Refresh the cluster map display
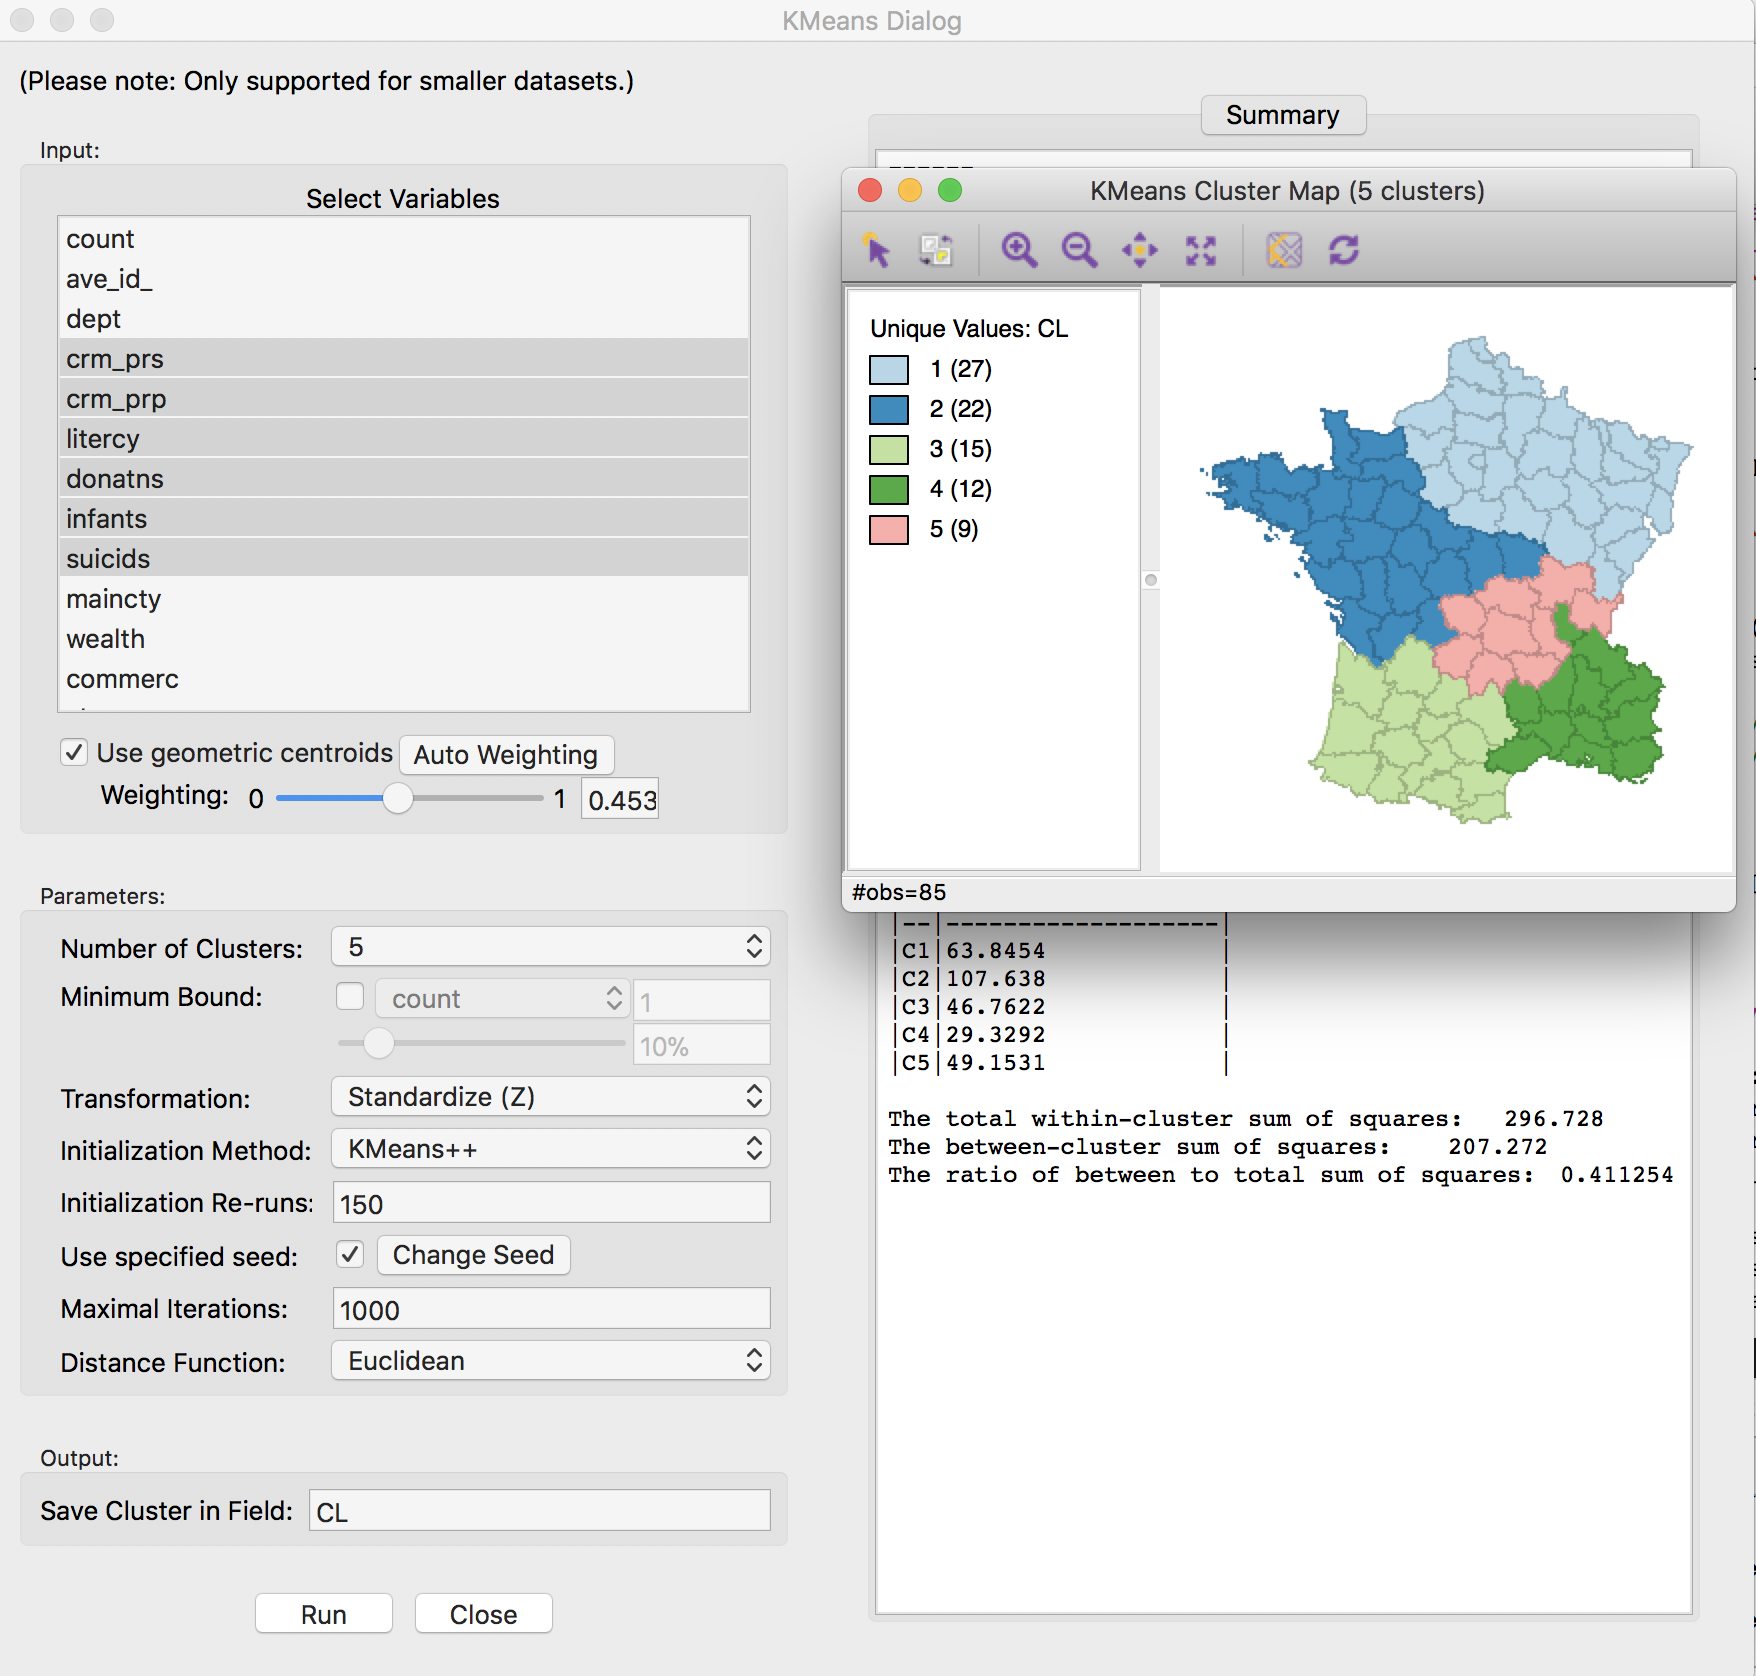 pyautogui.click(x=1344, y=251)
